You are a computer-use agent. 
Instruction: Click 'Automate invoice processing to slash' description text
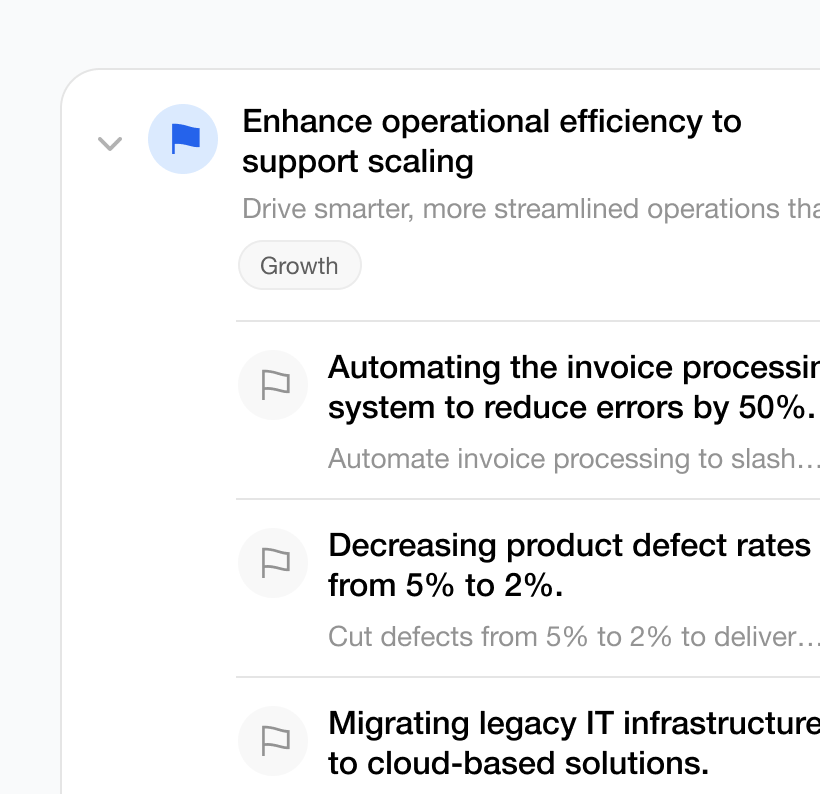tap(560, 459)
